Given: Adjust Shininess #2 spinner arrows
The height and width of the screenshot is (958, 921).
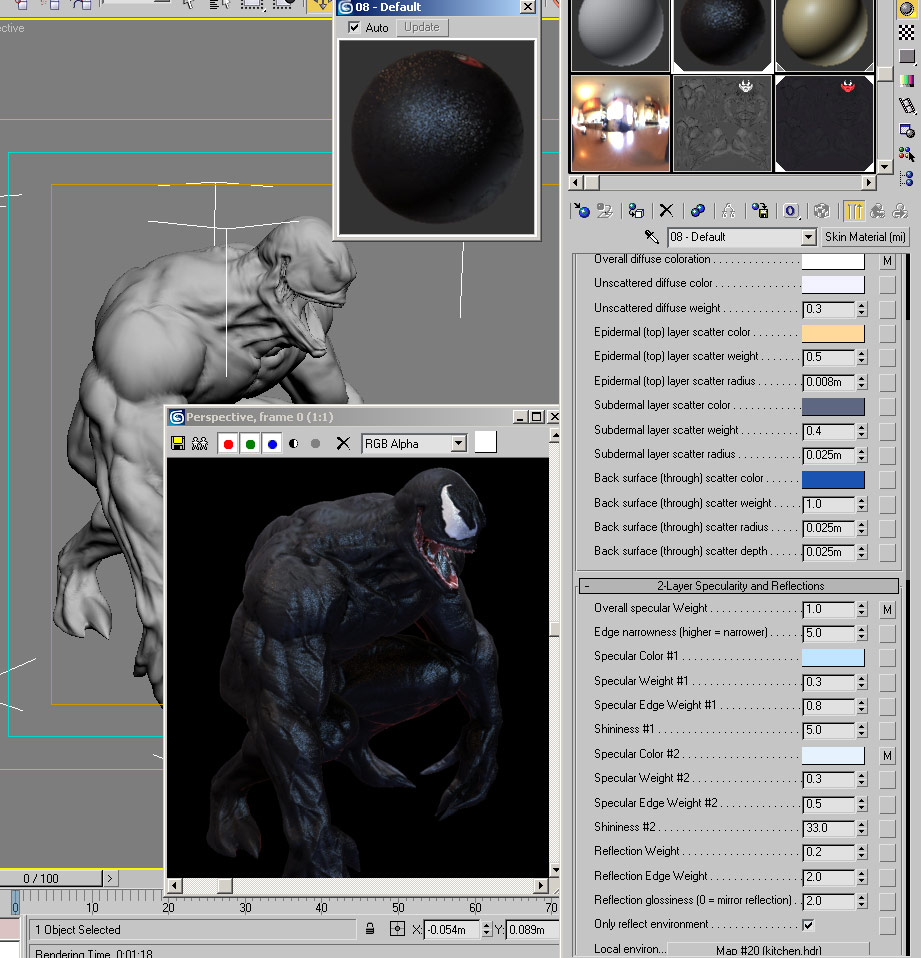Looking at the screenshot, I should coord(862,828).
